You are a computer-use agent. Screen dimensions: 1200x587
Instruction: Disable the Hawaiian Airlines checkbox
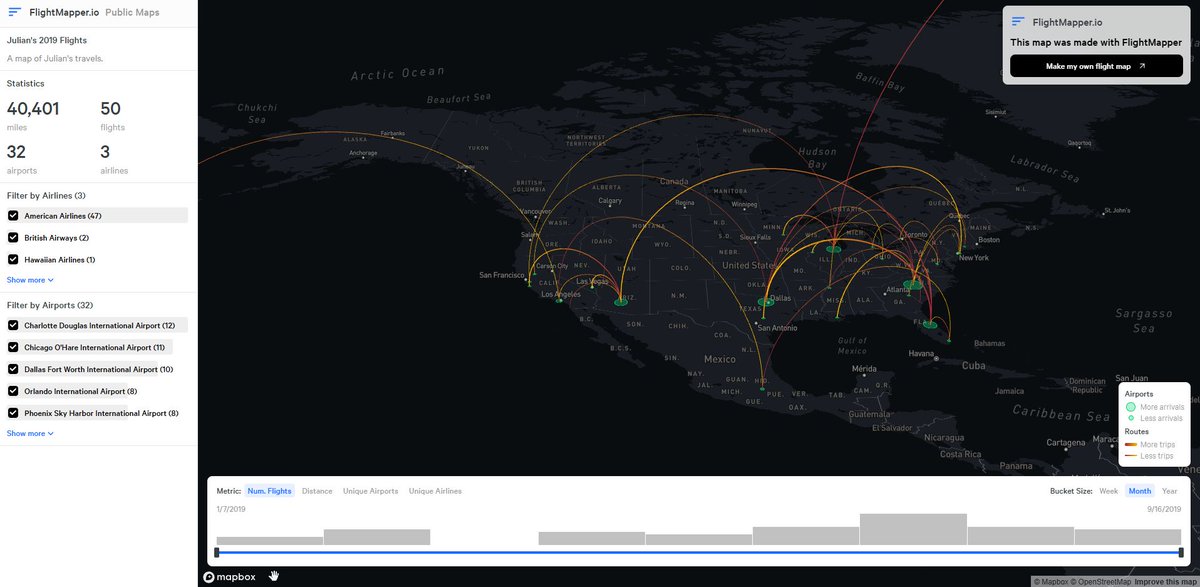(13, 259)
